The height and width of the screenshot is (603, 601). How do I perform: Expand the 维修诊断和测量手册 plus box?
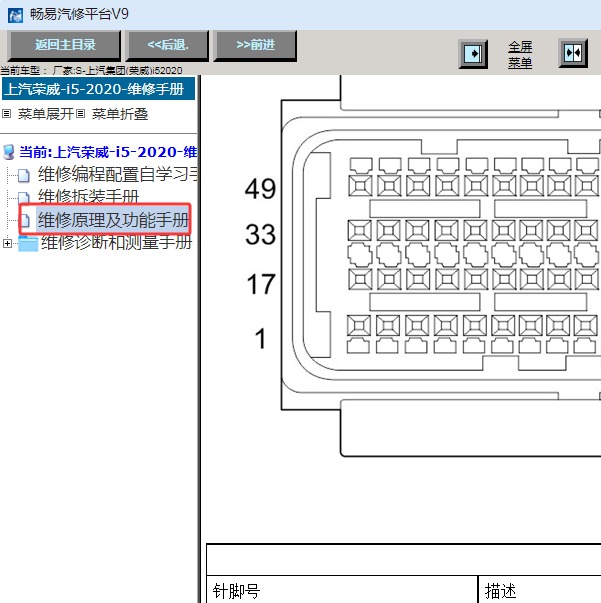[7, 243]
